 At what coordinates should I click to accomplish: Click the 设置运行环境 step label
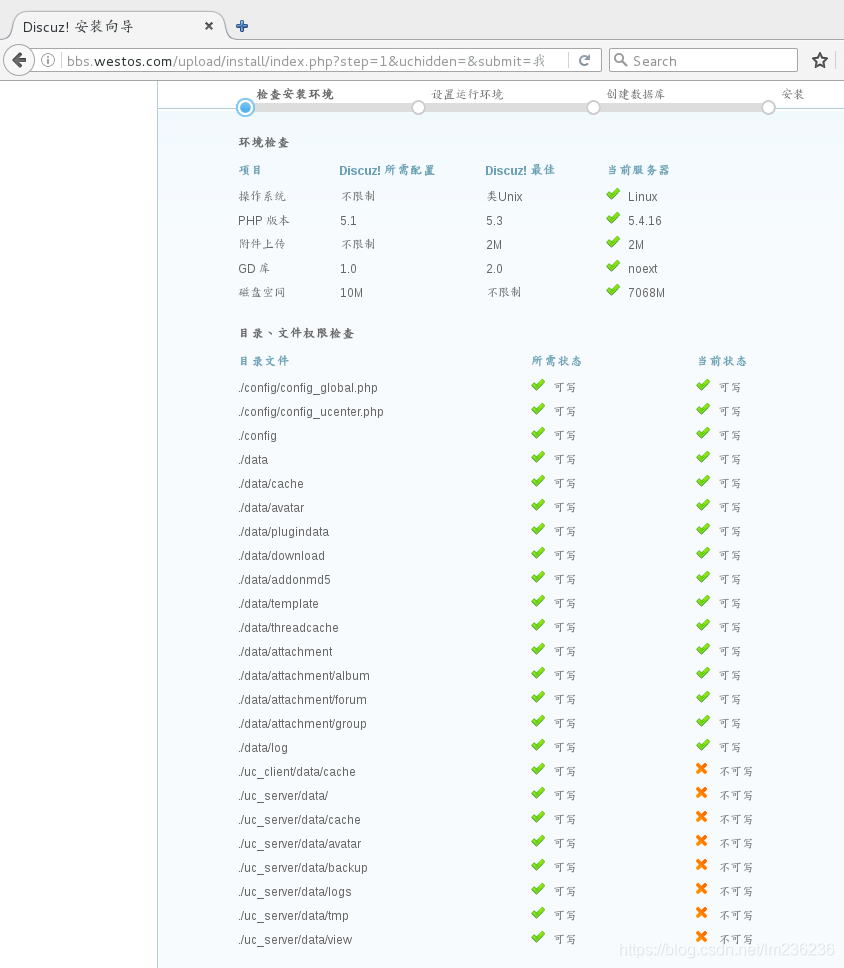pos(467,94)
